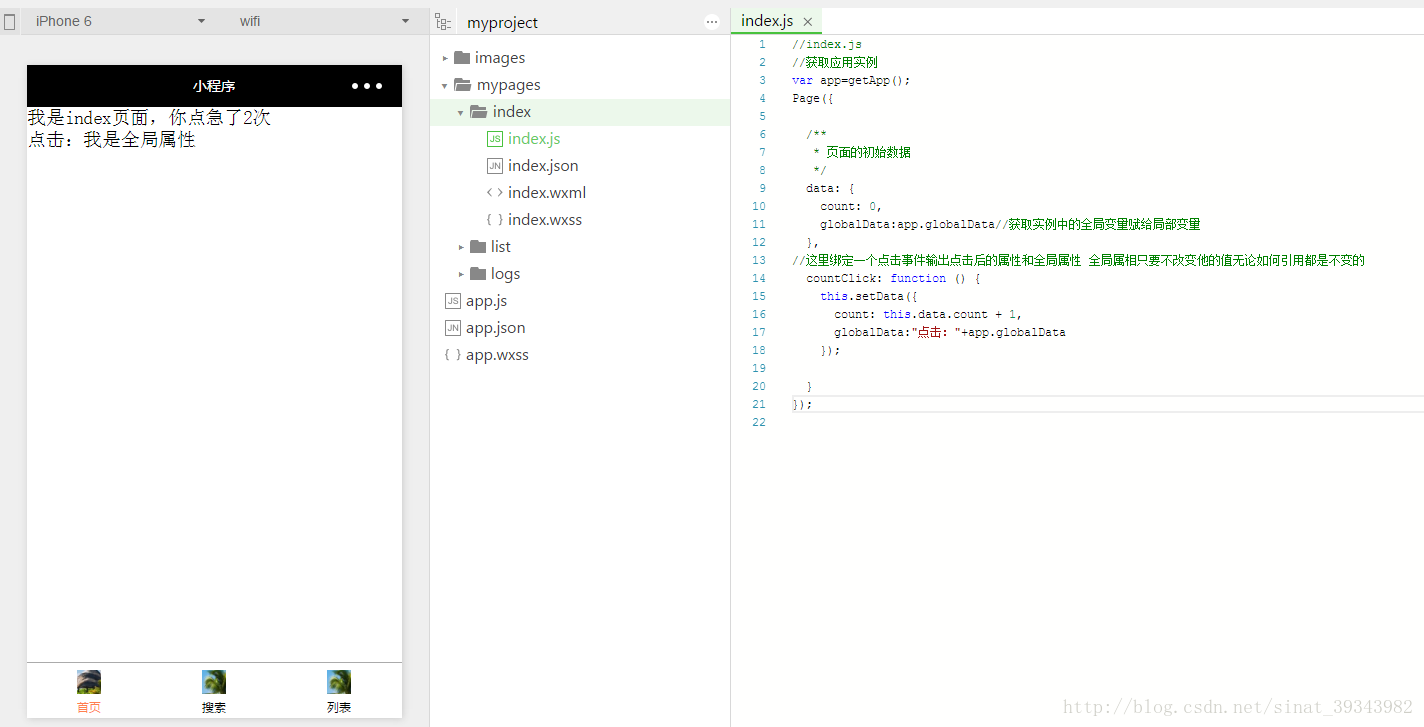Viewport: 1424px width, 727px height.
Task: Tap the 搜索 tab bar icon
Action: coord(214,682)
